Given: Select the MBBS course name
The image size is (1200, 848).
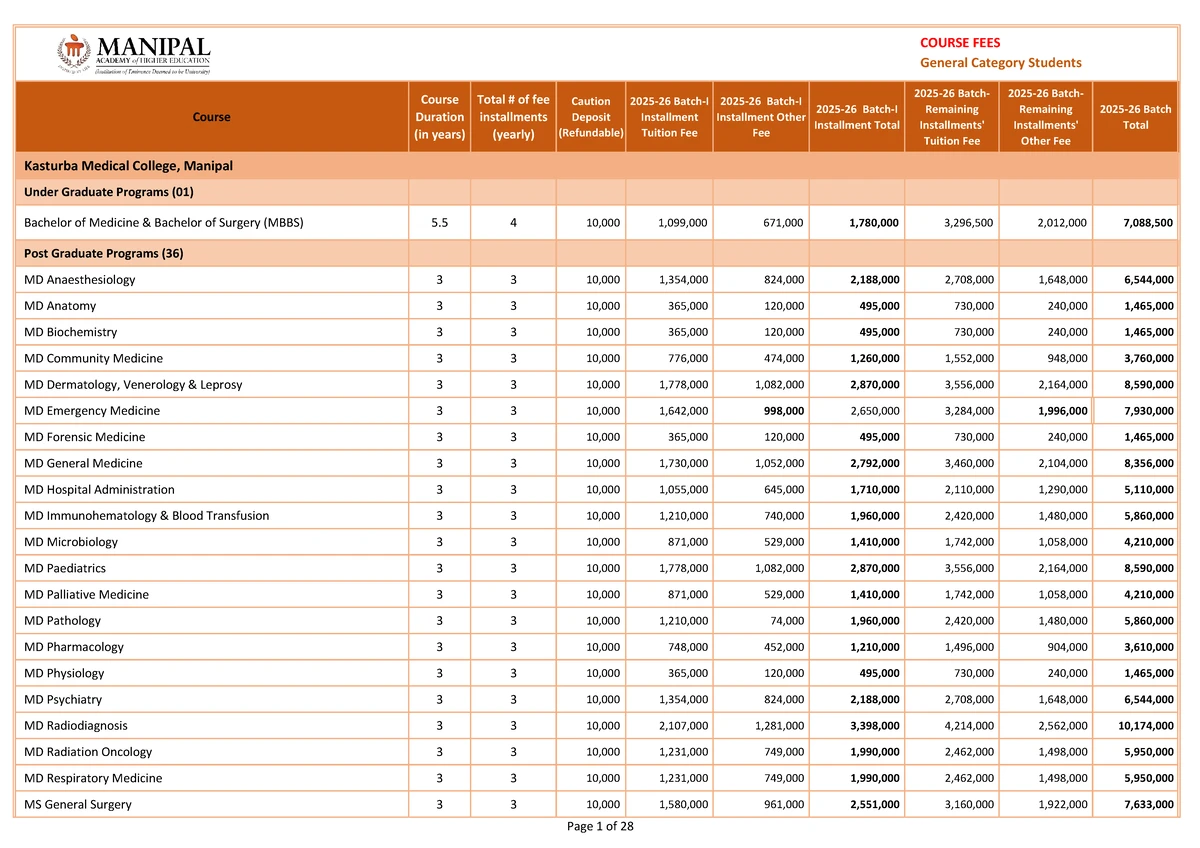Looking at the screenshot, I should [x=164, y=223].
